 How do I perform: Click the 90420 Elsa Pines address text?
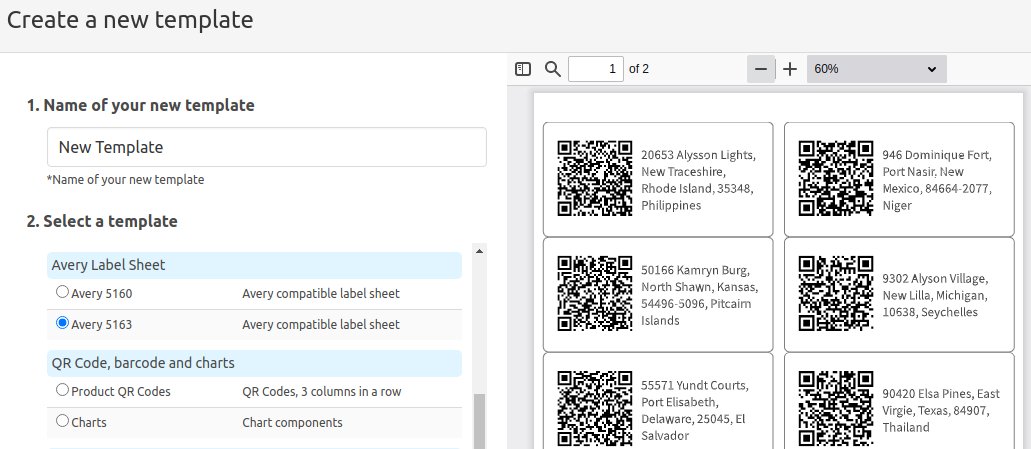pos(941,410)
